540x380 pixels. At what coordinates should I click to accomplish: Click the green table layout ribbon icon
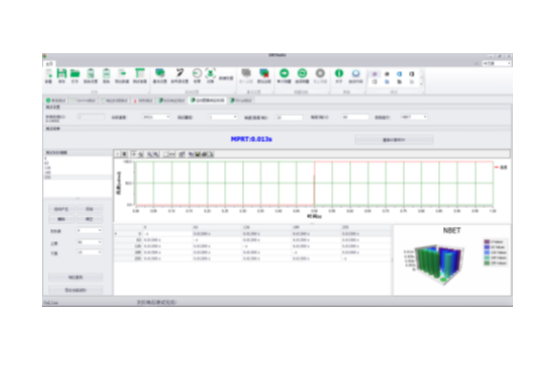point(140,73)
